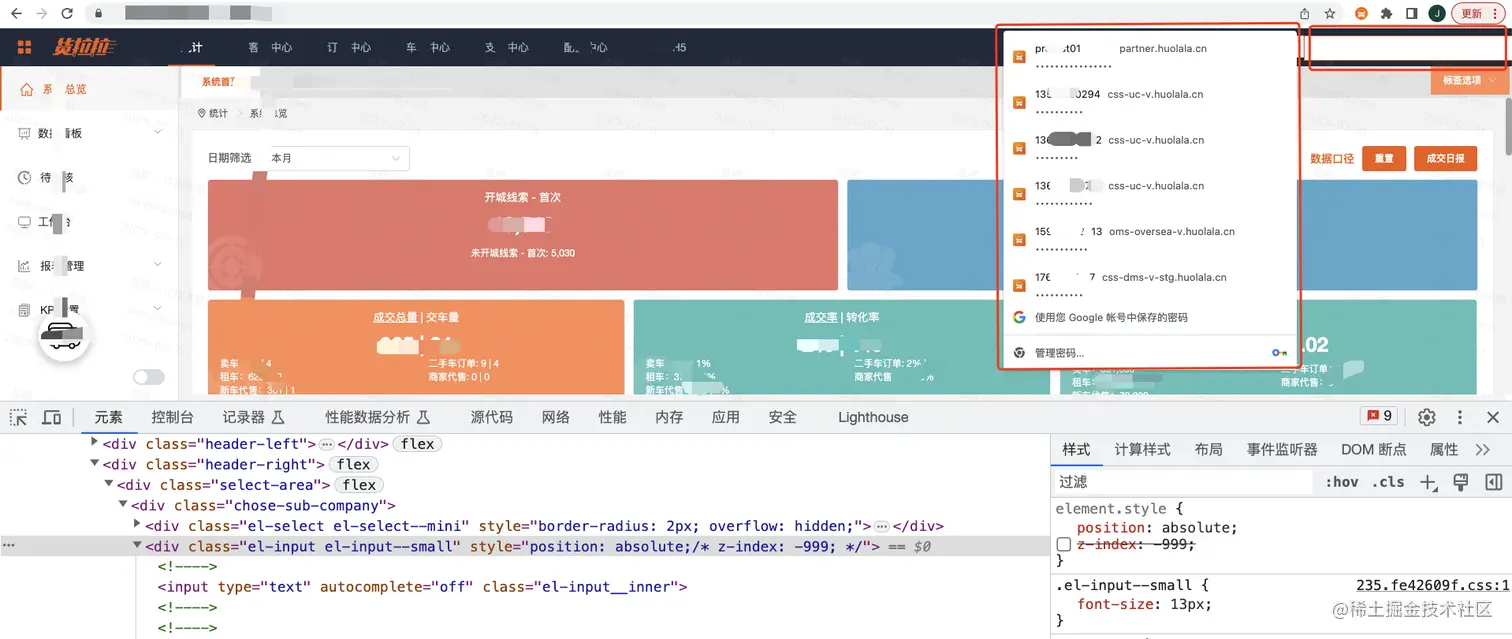Click the app grid icon beside the logo
Viewport: 1512px width, 639px height.
pos(25,47)
